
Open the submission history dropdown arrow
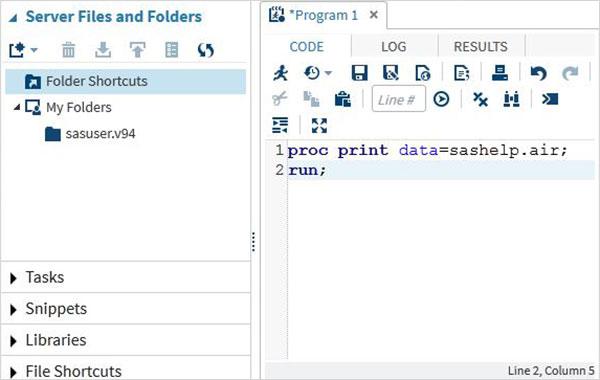[x=328, y=73]
